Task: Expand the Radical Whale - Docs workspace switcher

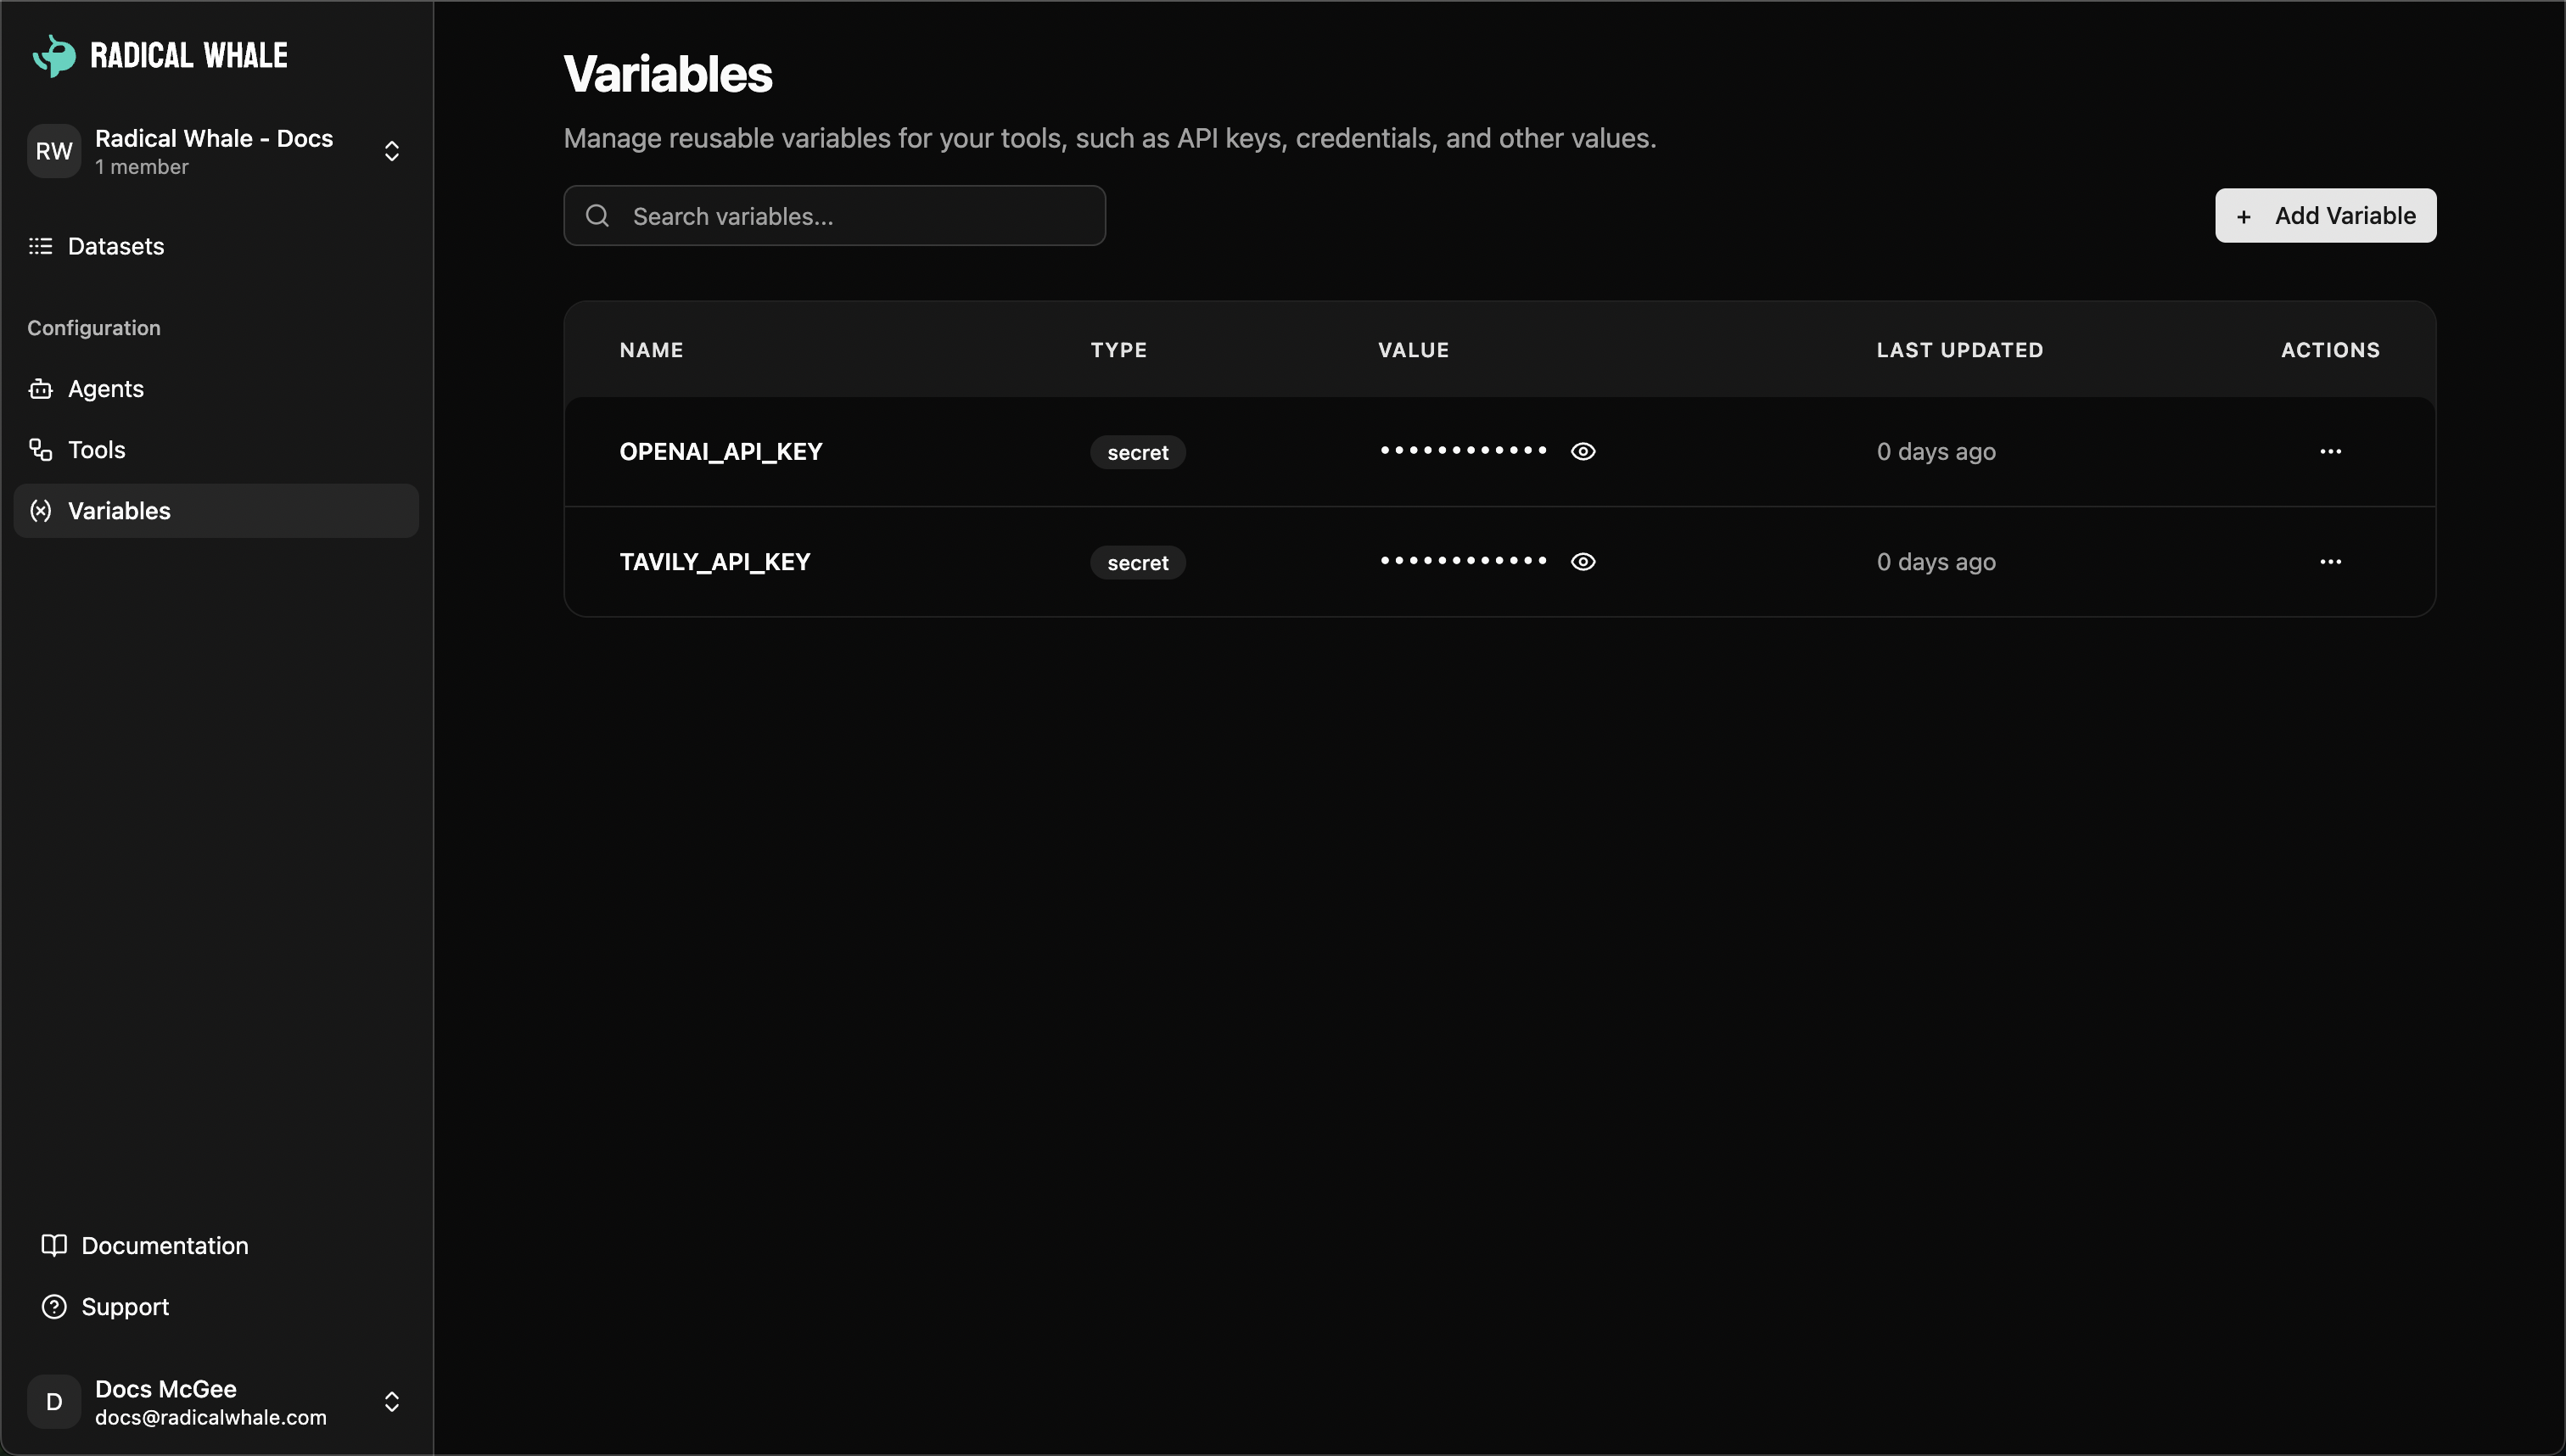Action: coord(392,151)
